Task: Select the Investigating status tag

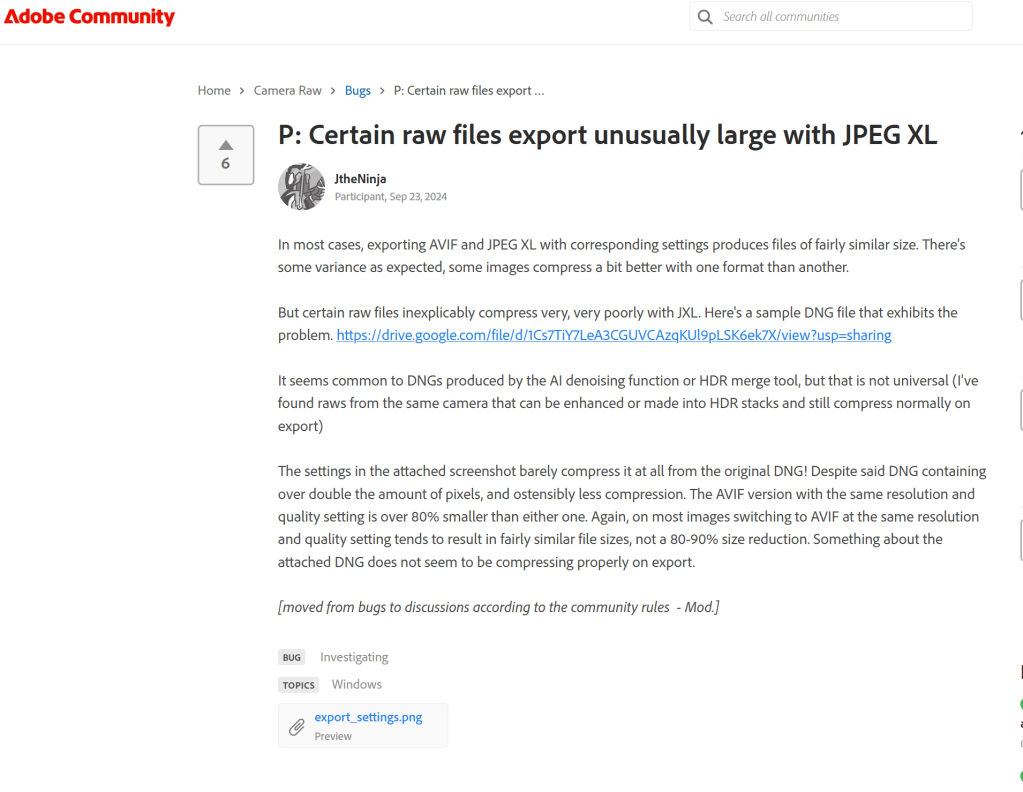Action: (x=354, y=657)
